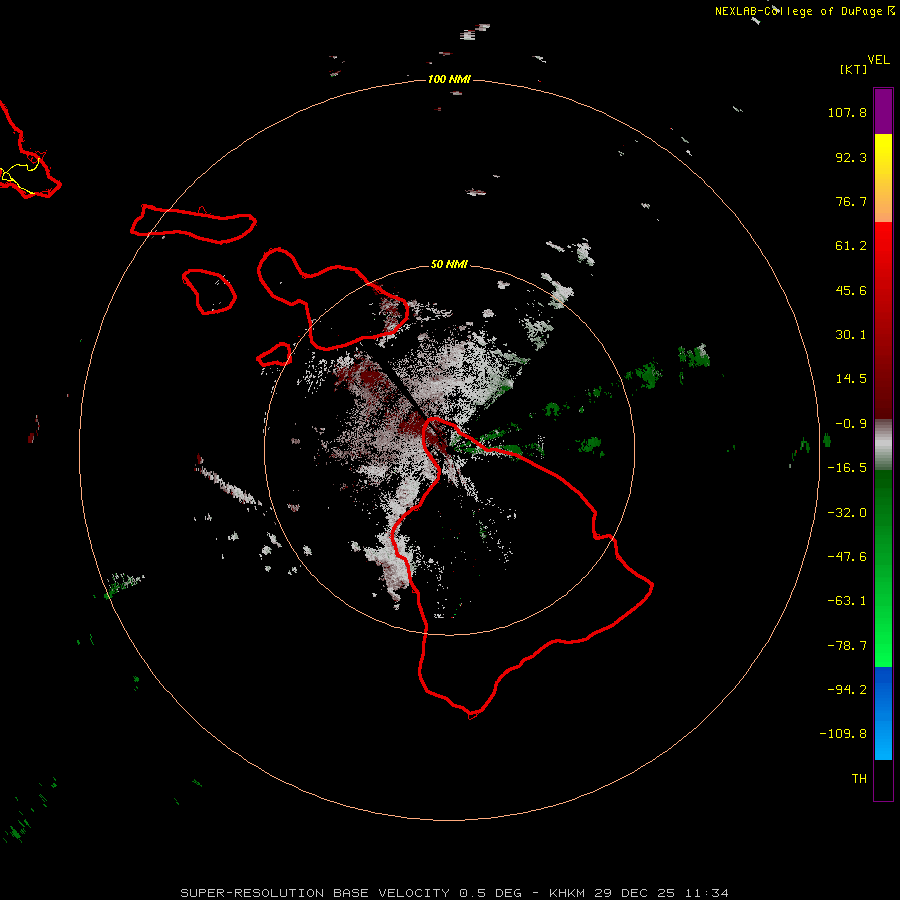Image resolution: width=900 pixels, height=900 pixels.
Task: Select the 14.5 legend value
Action: [851, 379]
